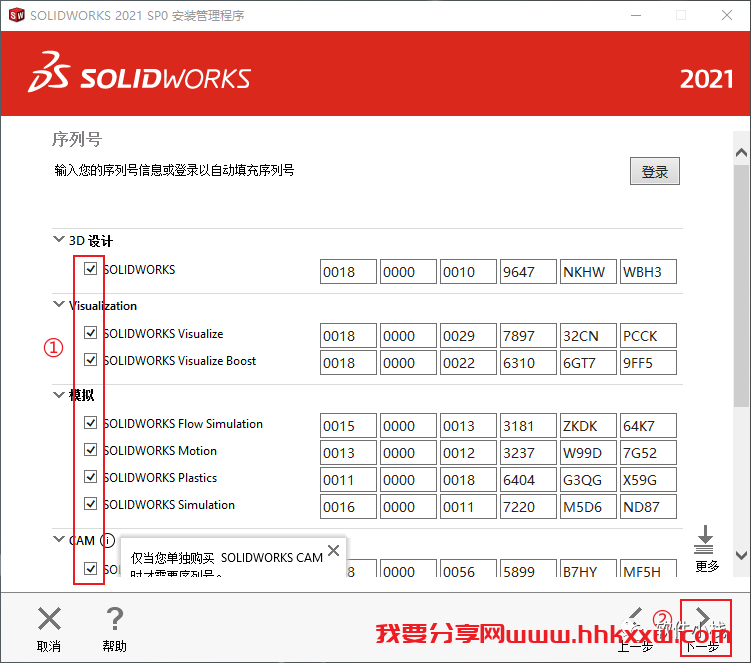
Task: Open Help with the question mark icon
Action: click(114, 618)
